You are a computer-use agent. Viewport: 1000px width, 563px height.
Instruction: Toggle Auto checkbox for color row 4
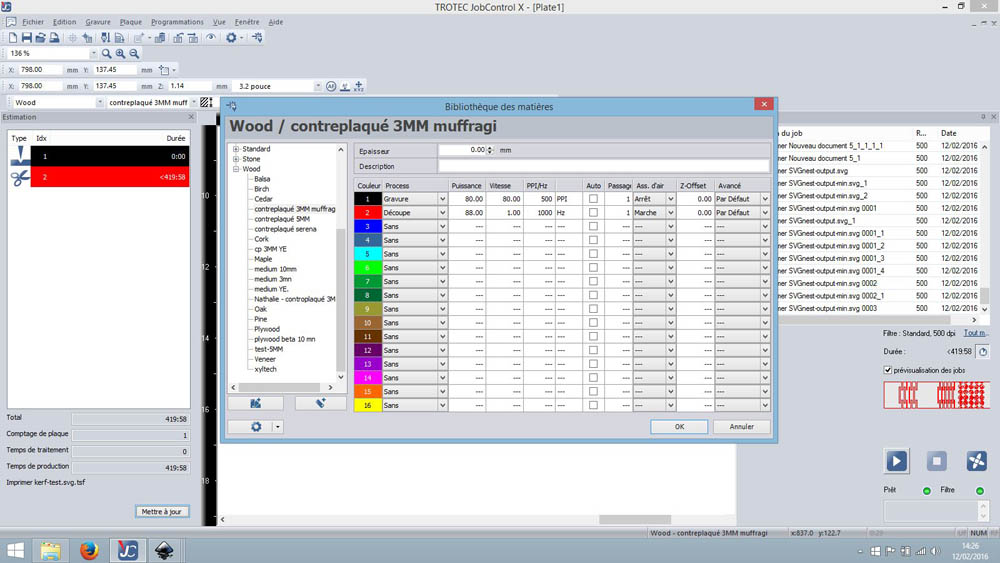593,240
